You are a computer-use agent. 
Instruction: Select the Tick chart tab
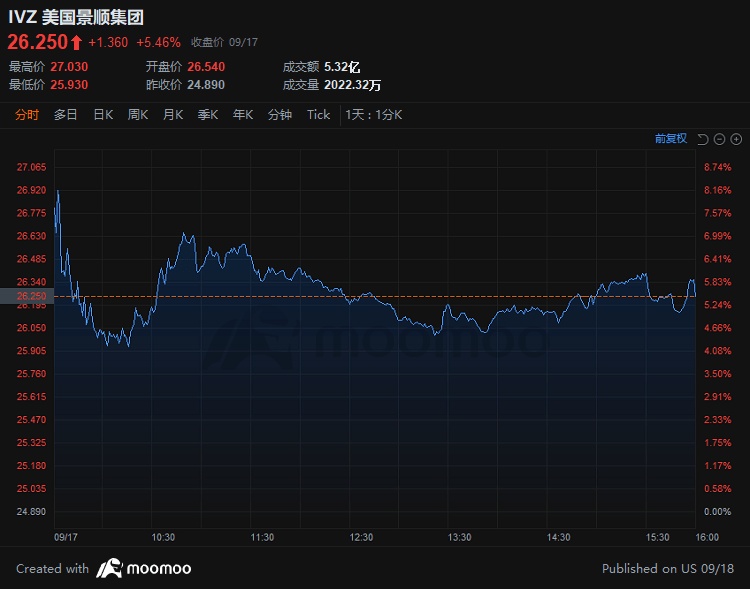[x=318, y=115]
